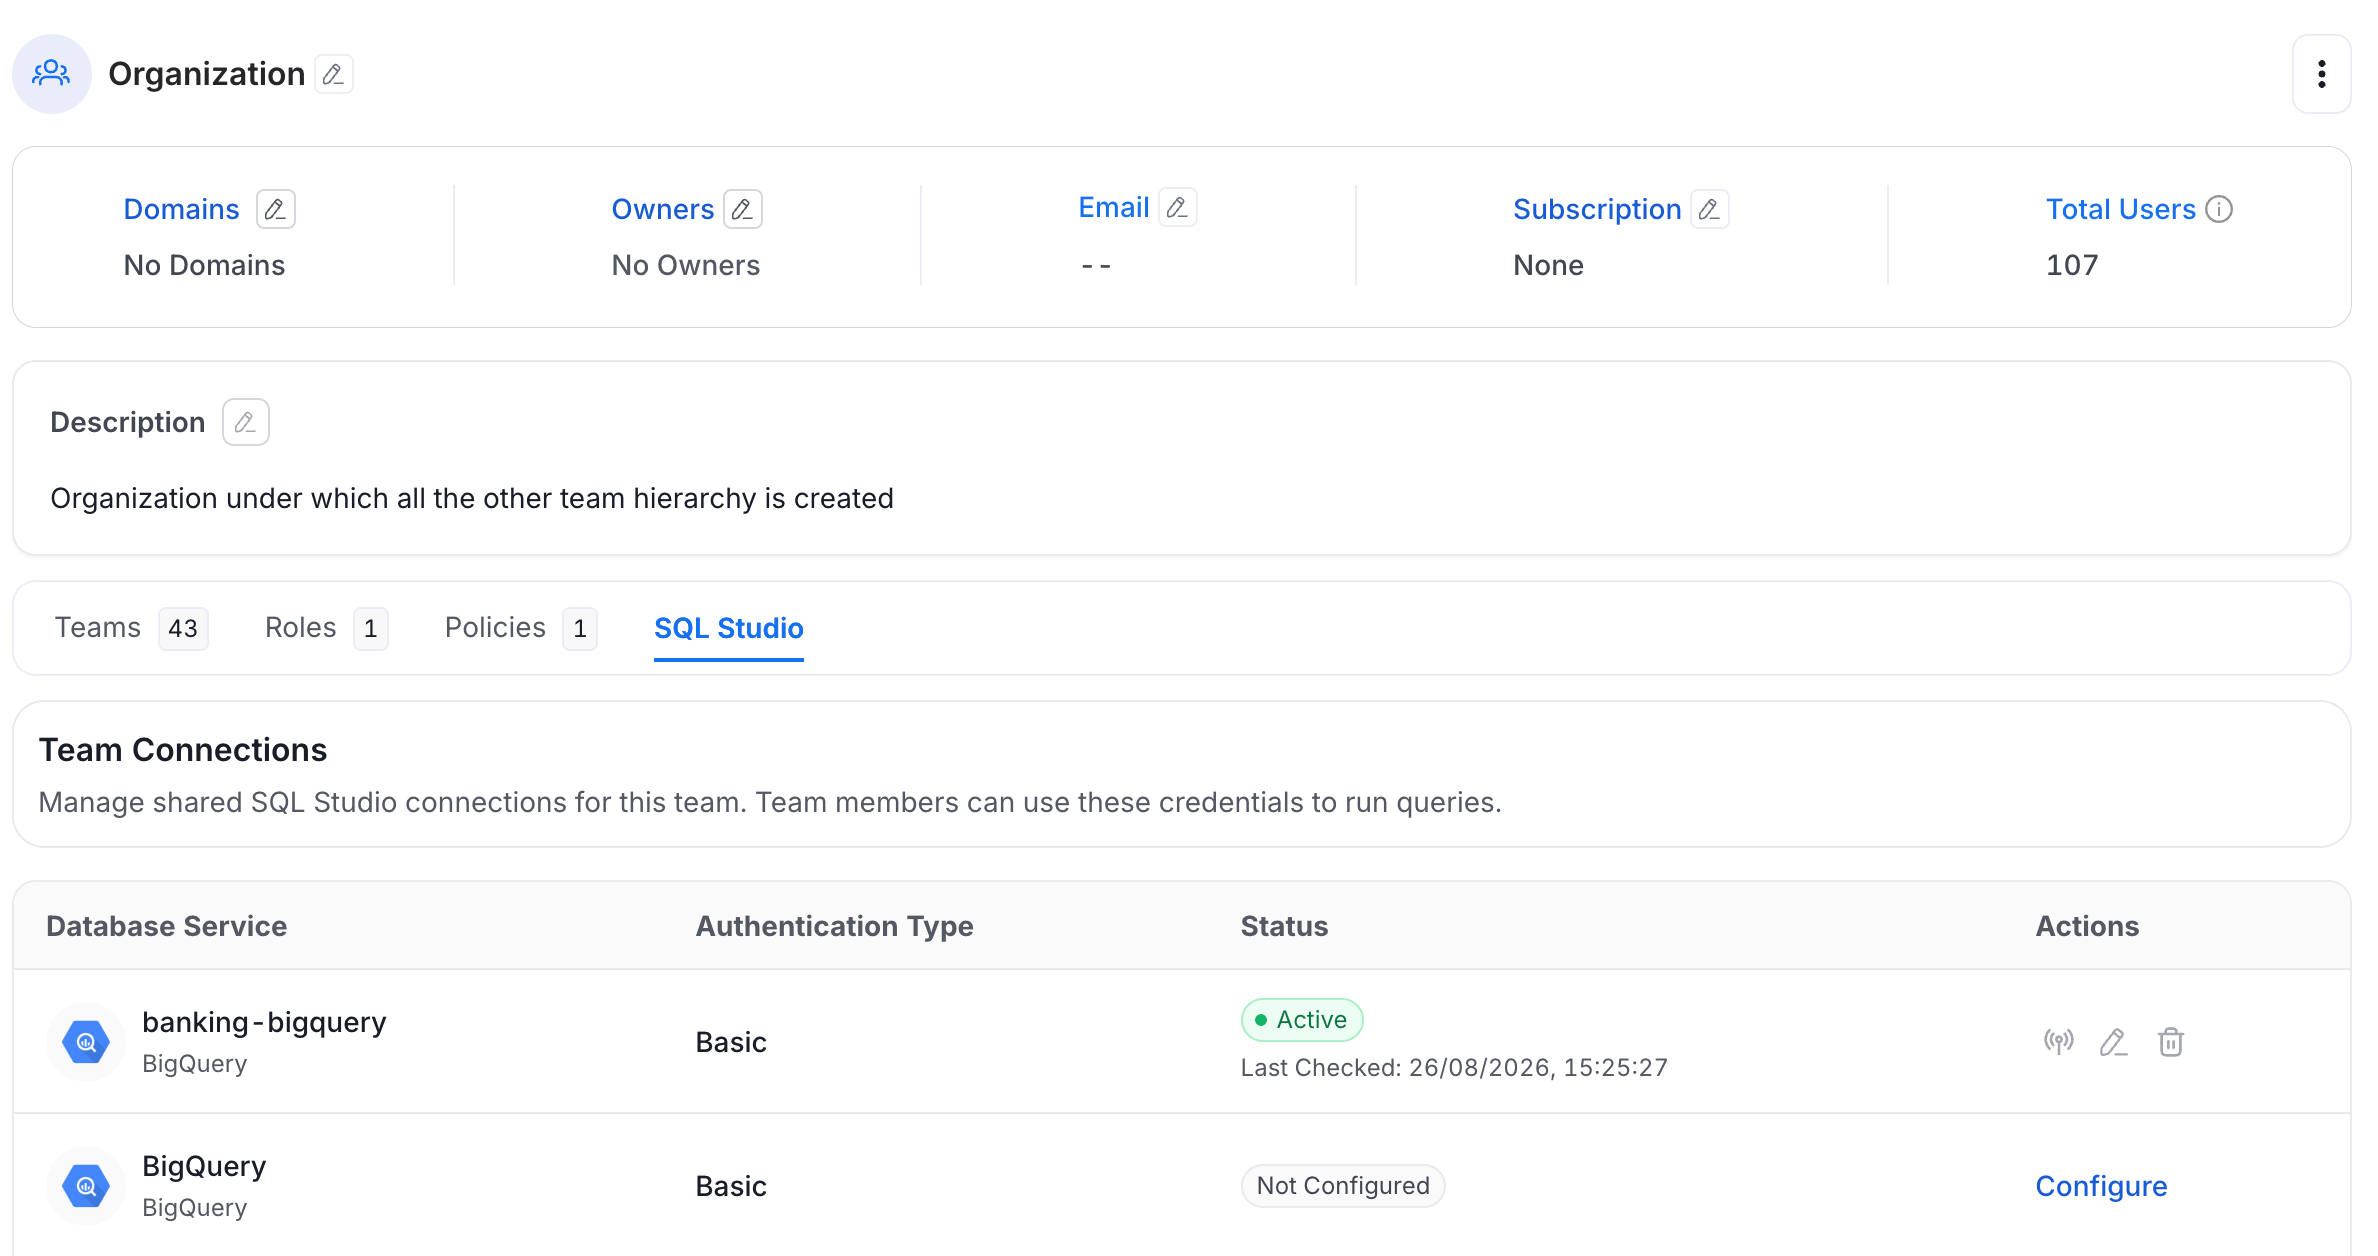
Task: Click the Active status badge
Action: (1302, 1020)
